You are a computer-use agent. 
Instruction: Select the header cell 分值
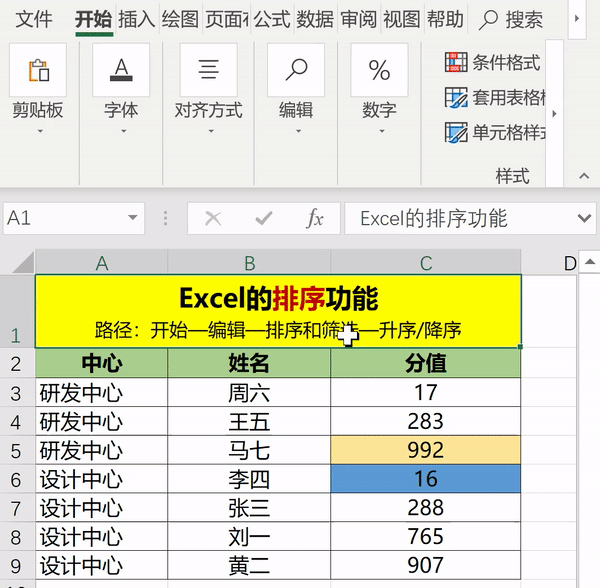(x=426, y=363)
